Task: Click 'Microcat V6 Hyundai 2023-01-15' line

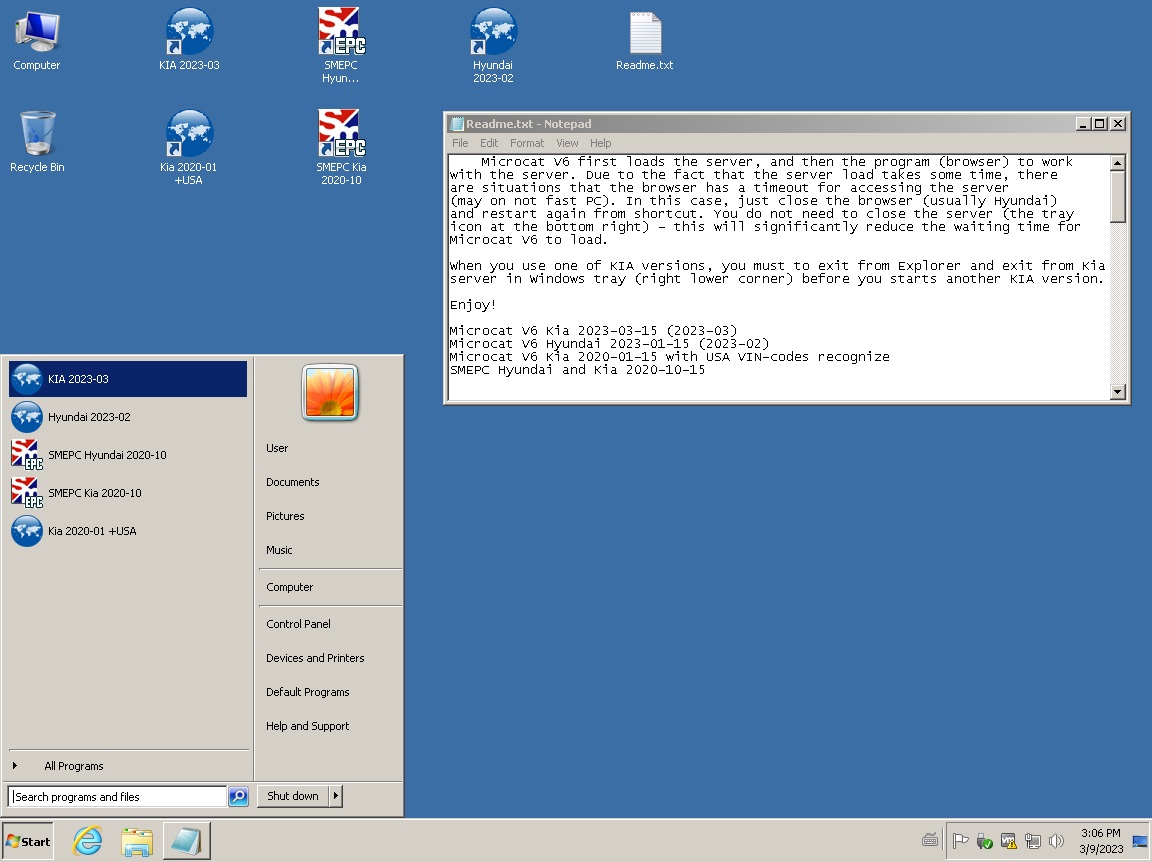Action: (x=609, y=344)
